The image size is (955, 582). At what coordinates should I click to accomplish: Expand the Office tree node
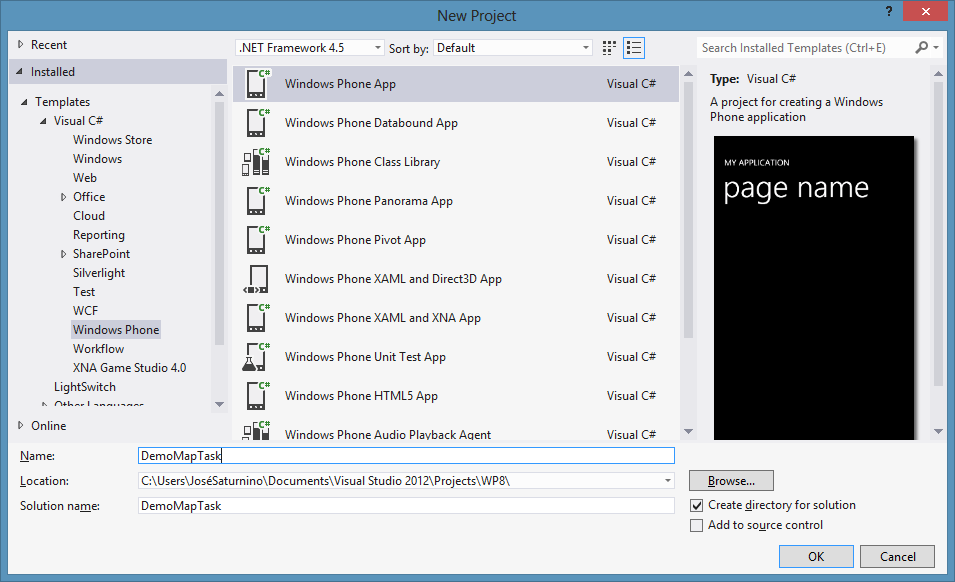coord(64,197)
